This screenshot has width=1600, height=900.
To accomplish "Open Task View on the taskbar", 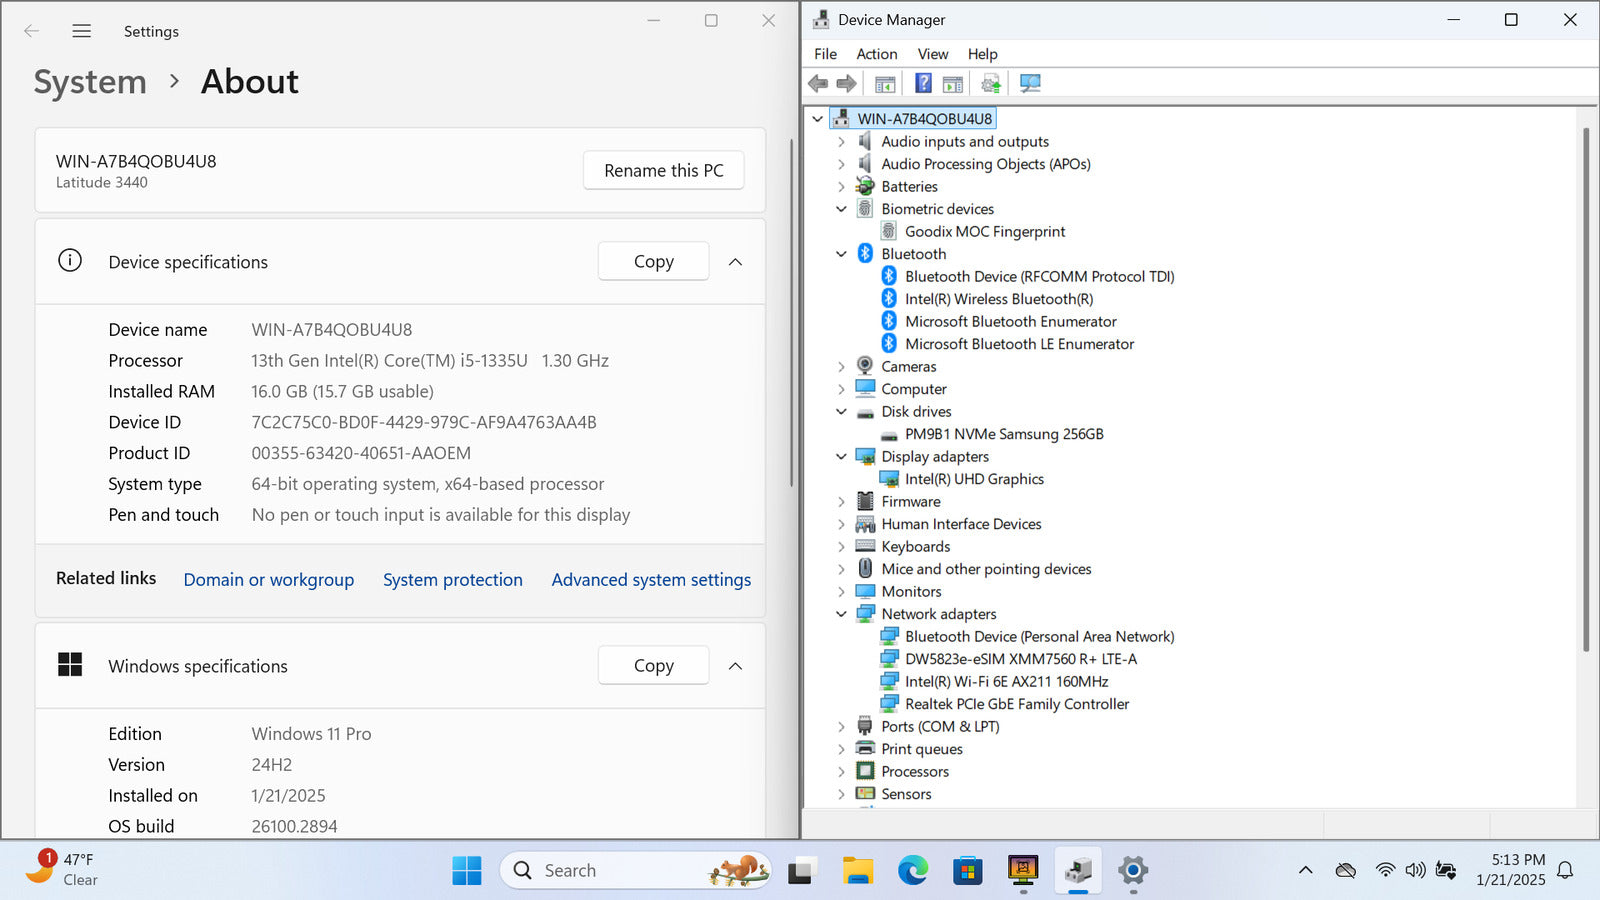I will pos(801,870).
